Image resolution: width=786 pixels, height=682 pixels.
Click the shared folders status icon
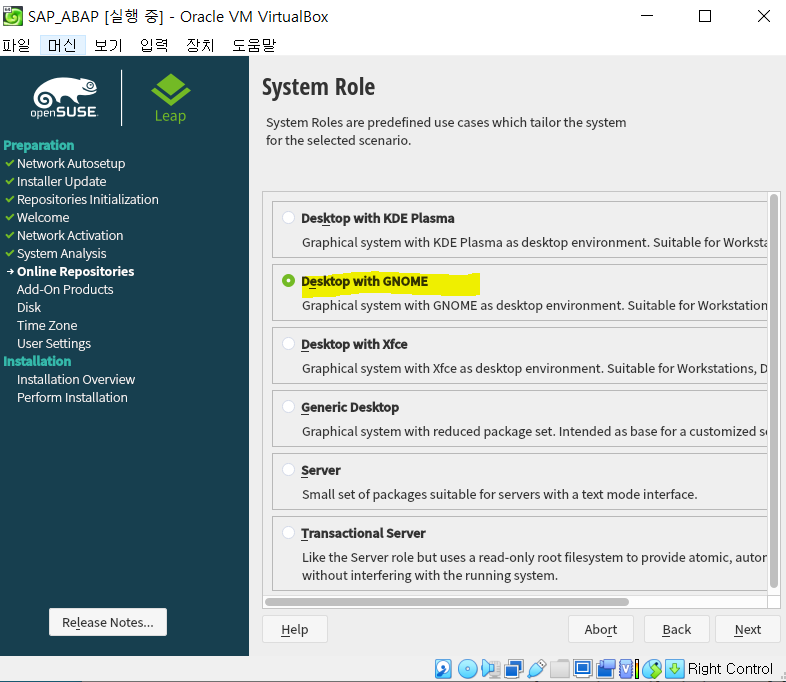pos(559,668)
